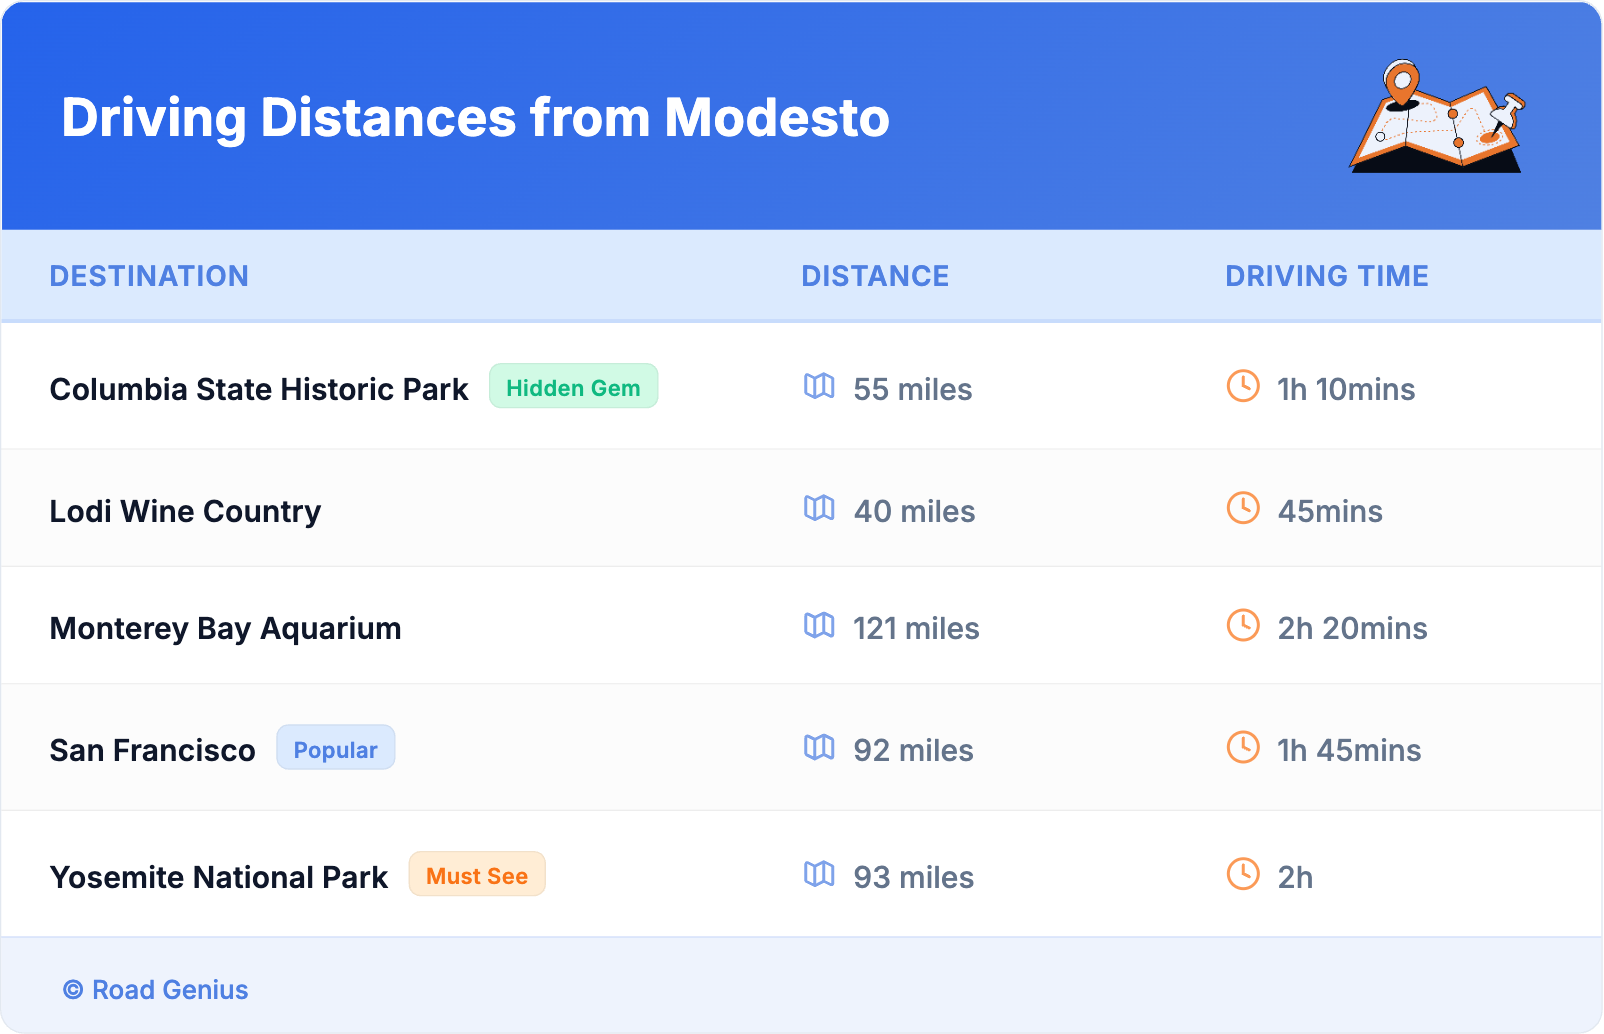Click map icon beside 93 miles
1604x1034 pixels.
point(819,874)
